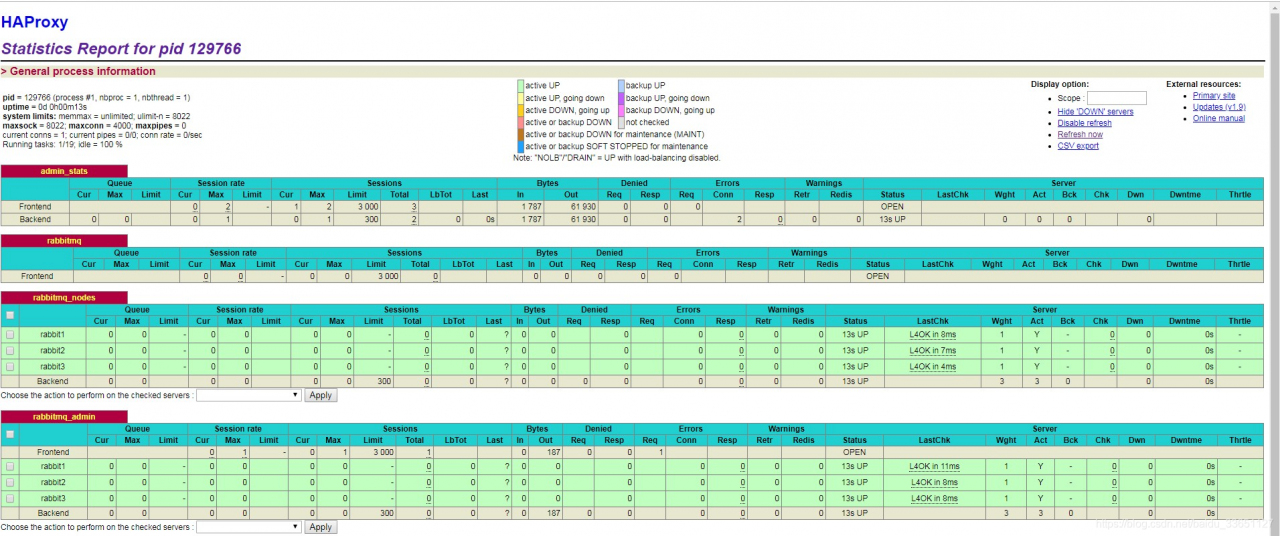Open the Online manual link

click(1218, 118)
